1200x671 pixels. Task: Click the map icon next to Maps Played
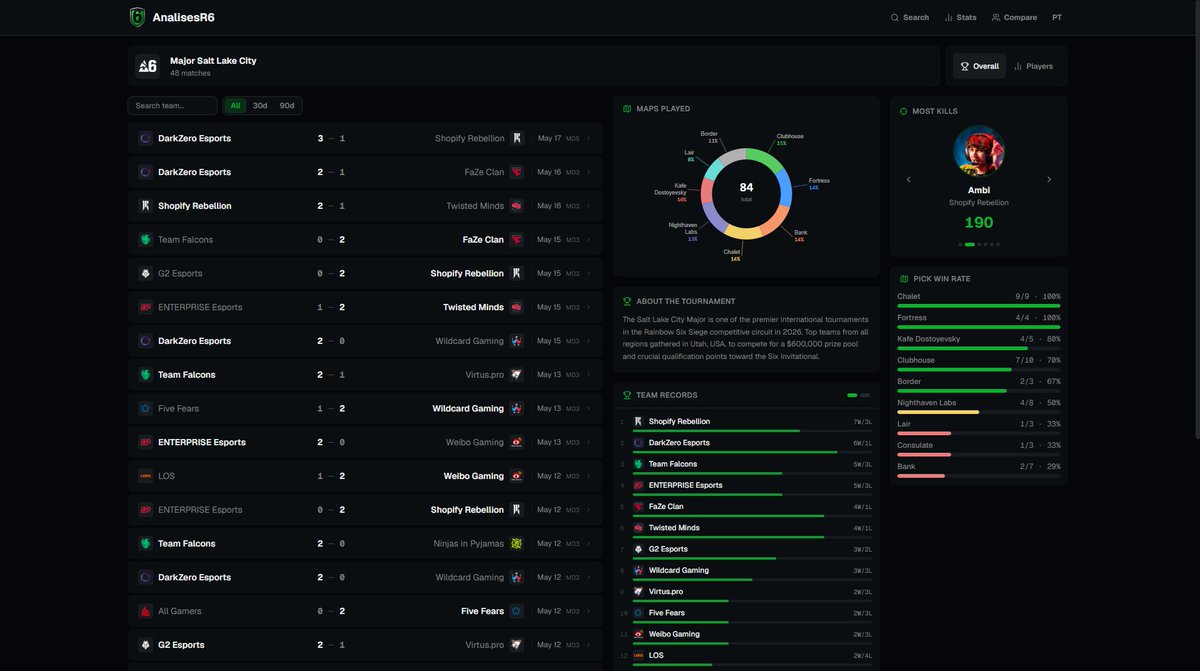click(627, 109)
